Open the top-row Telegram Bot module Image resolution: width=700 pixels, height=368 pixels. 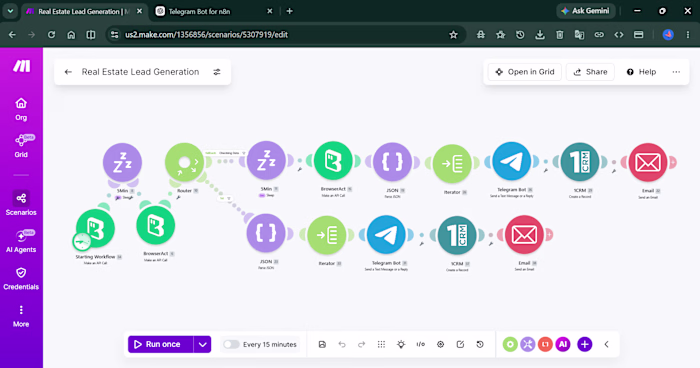pos(512,162)
